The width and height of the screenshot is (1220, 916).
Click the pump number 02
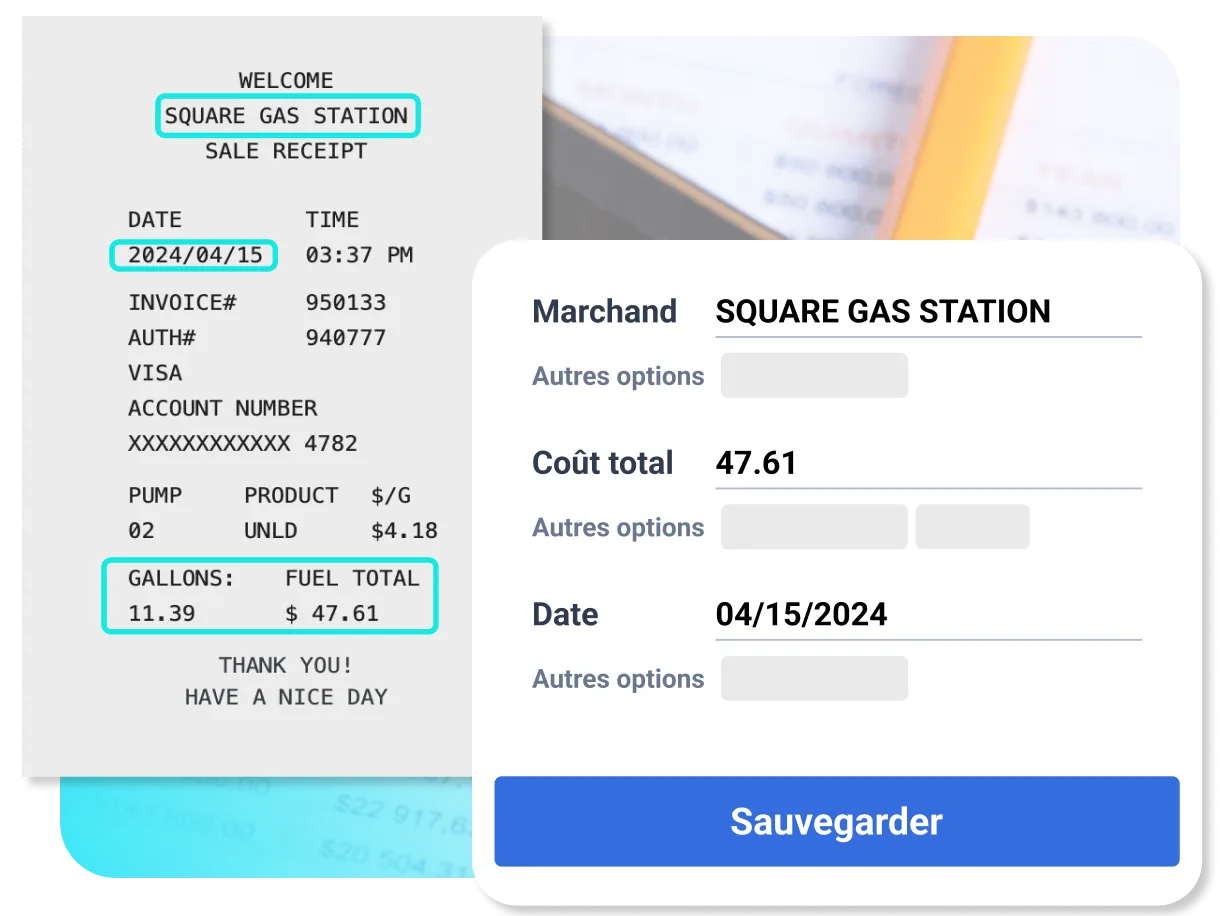pos(141,530)
